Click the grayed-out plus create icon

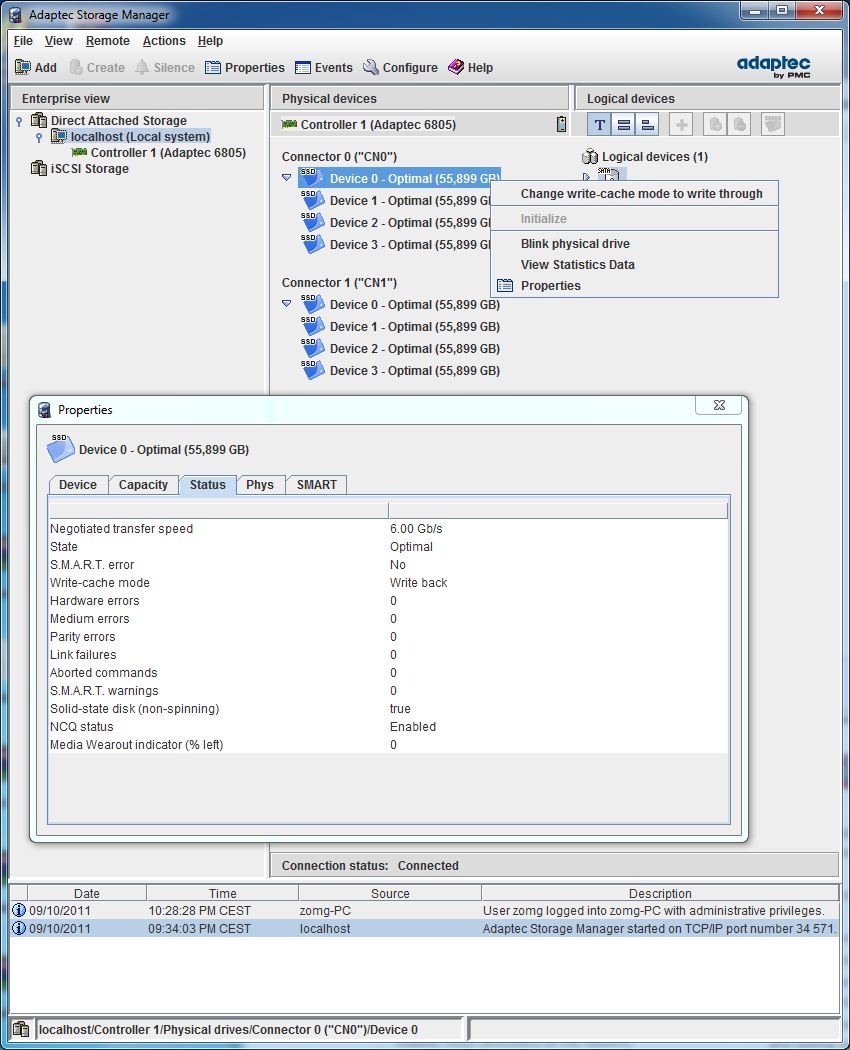coord(681,125)
